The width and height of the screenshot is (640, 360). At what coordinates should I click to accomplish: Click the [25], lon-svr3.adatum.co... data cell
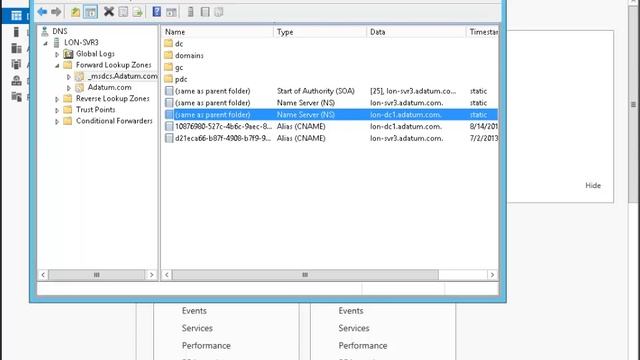[413, 91]
